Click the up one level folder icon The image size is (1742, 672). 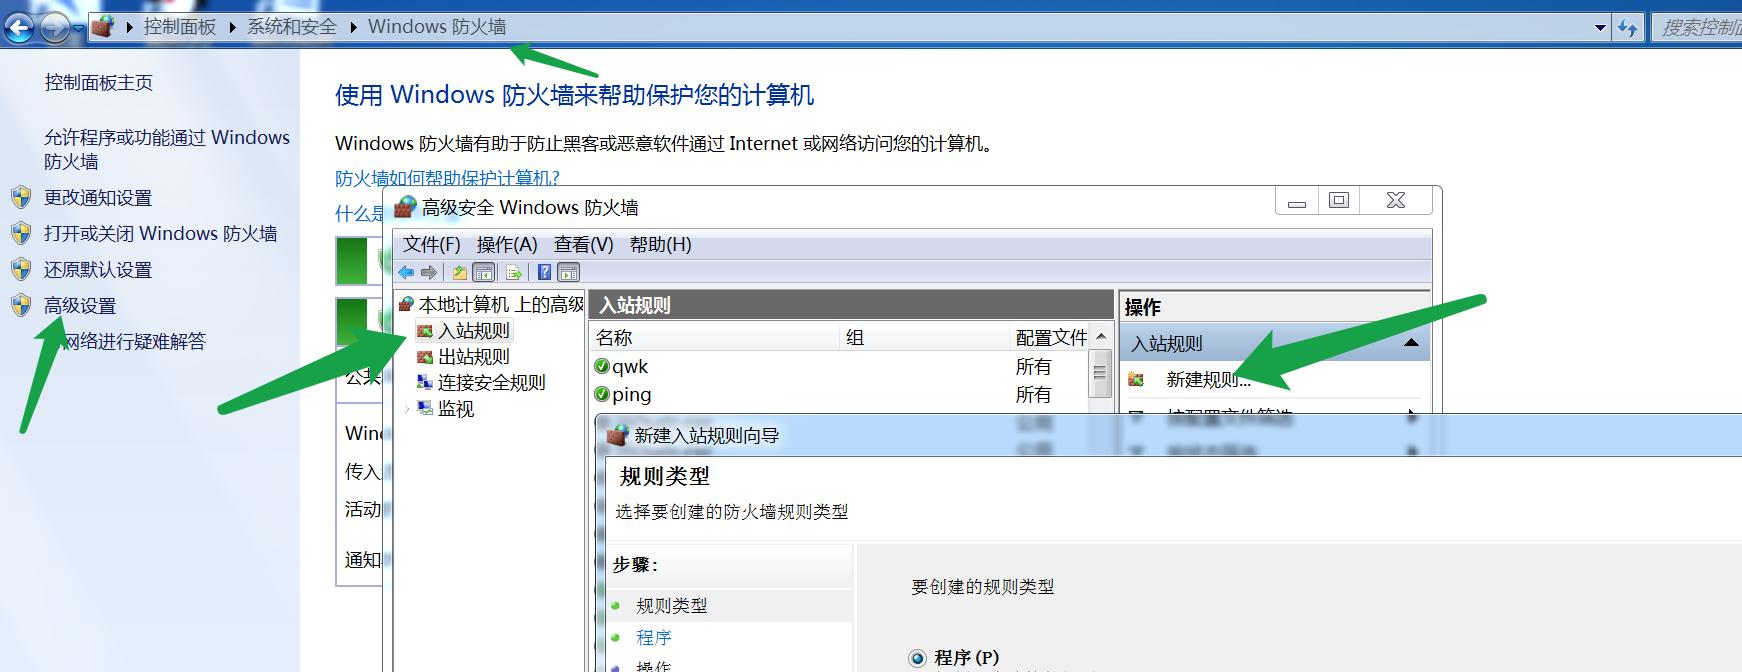pyautogui.click(x=459, y=272)
